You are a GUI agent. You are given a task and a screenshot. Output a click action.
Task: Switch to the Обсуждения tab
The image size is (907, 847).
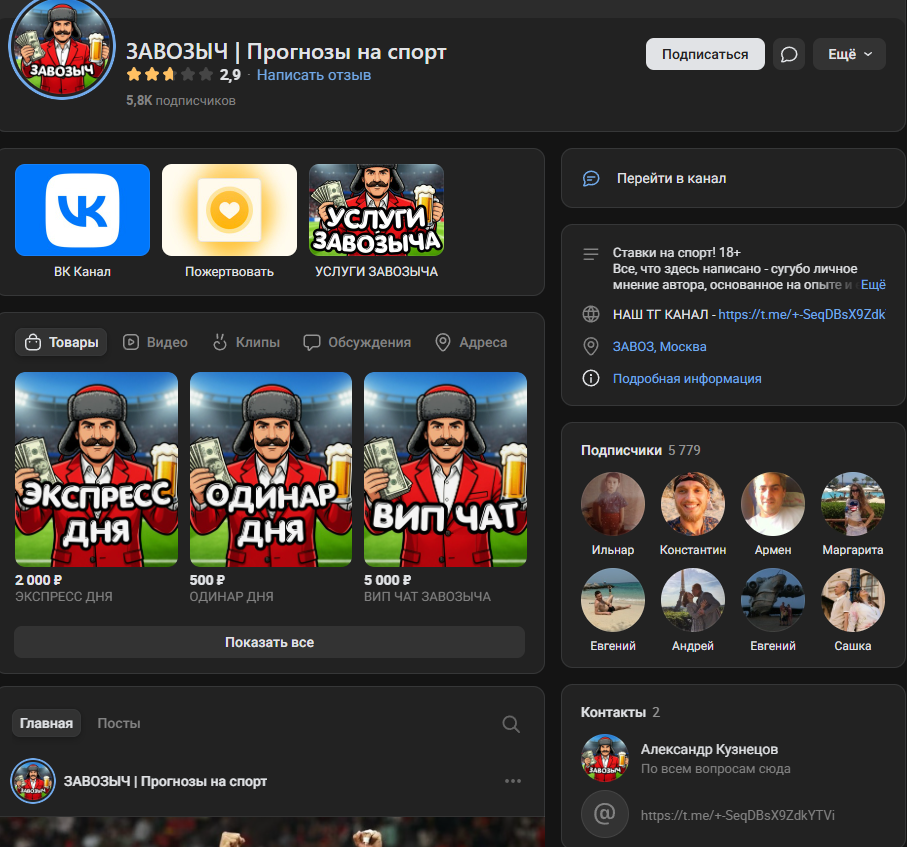(357, 343)
